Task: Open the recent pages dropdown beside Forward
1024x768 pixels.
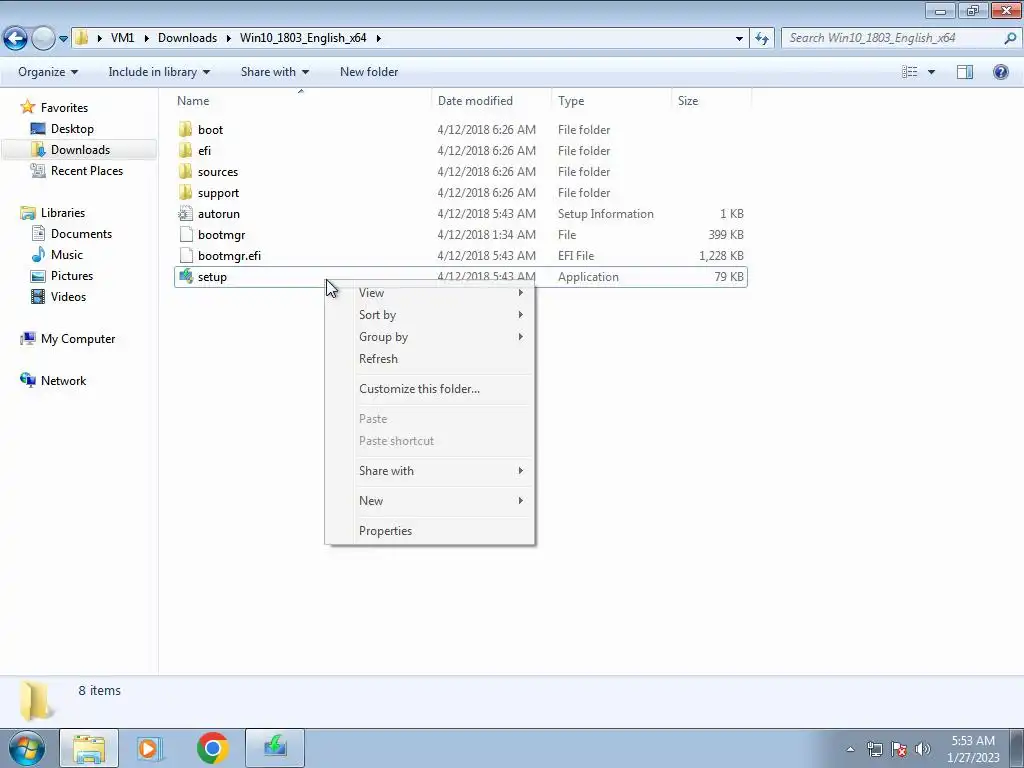Action: tap(63, 39)
